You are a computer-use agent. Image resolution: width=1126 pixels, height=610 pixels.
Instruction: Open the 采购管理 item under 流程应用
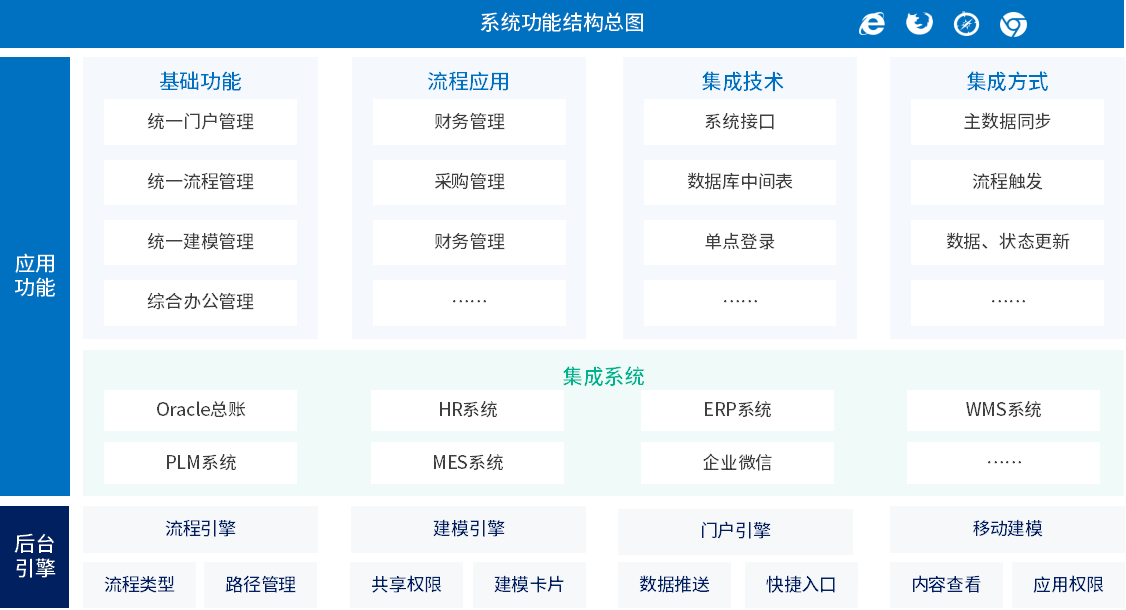[469, 182]
